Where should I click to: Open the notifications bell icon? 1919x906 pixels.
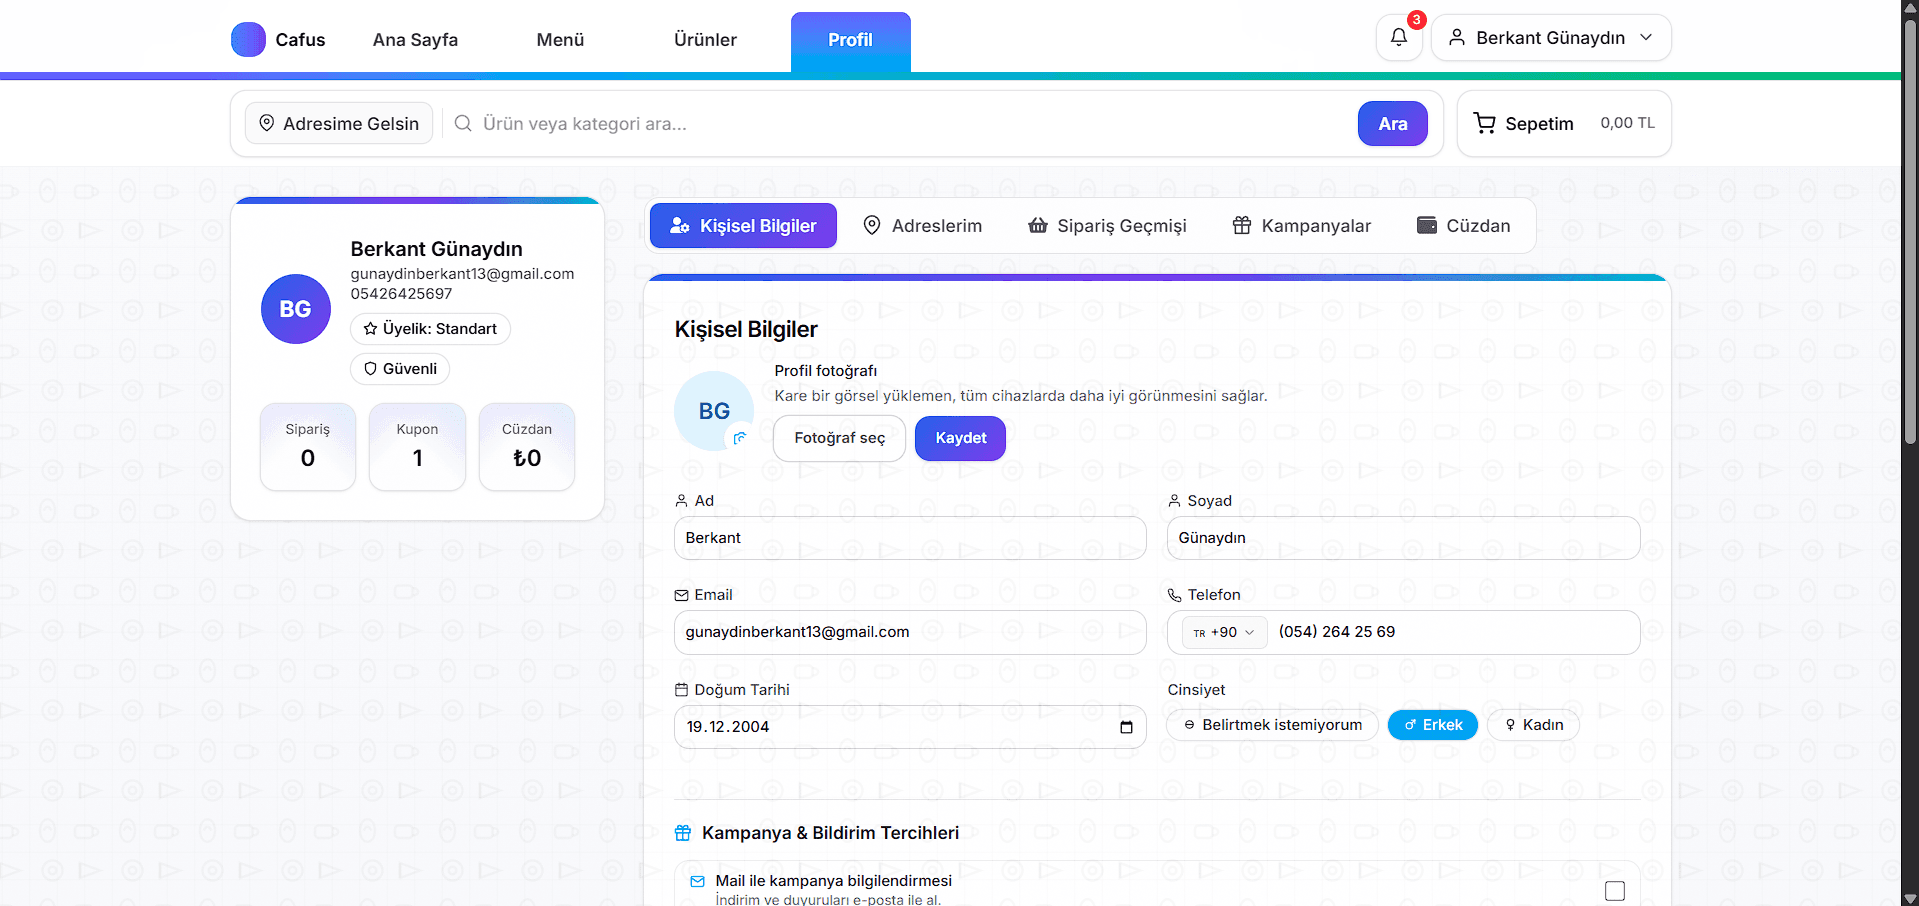click(x=1398, y=38)
